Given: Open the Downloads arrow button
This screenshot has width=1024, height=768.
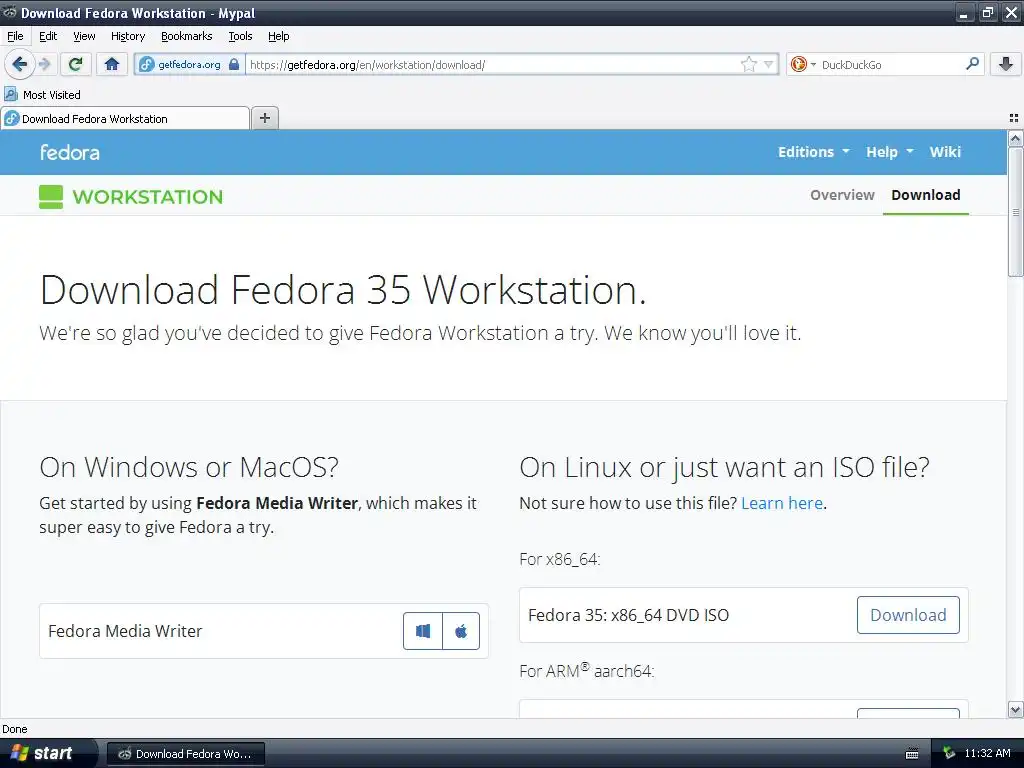Looking at the screenshot, I should click(x=1006, y=64).
